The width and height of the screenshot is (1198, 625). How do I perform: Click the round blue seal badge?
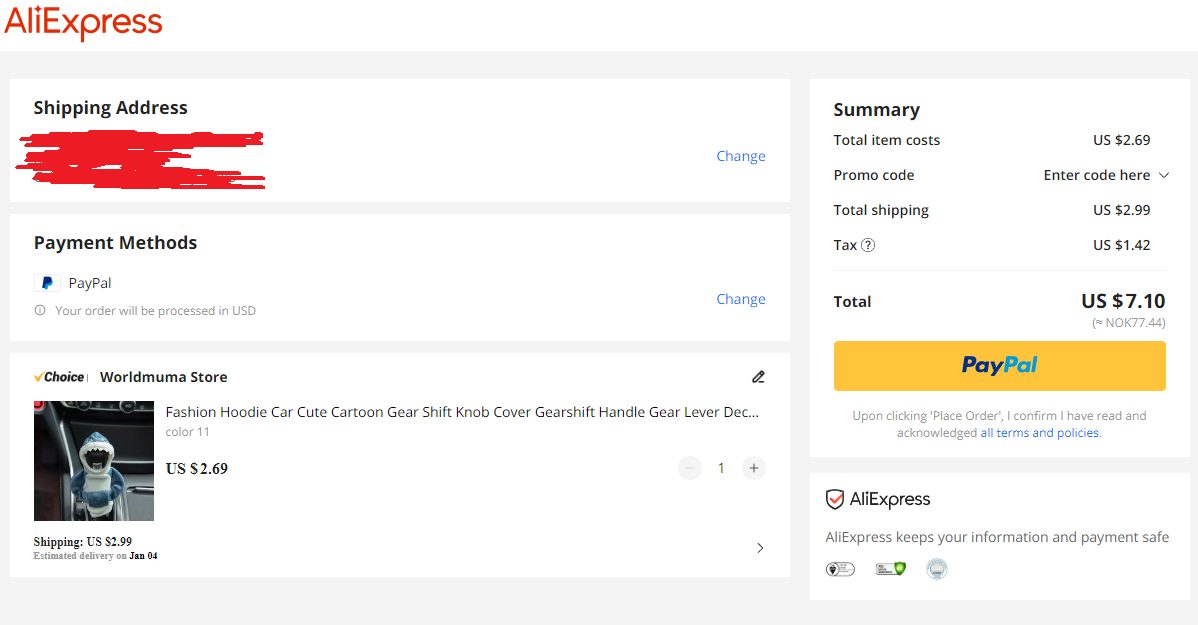[937, 568]
